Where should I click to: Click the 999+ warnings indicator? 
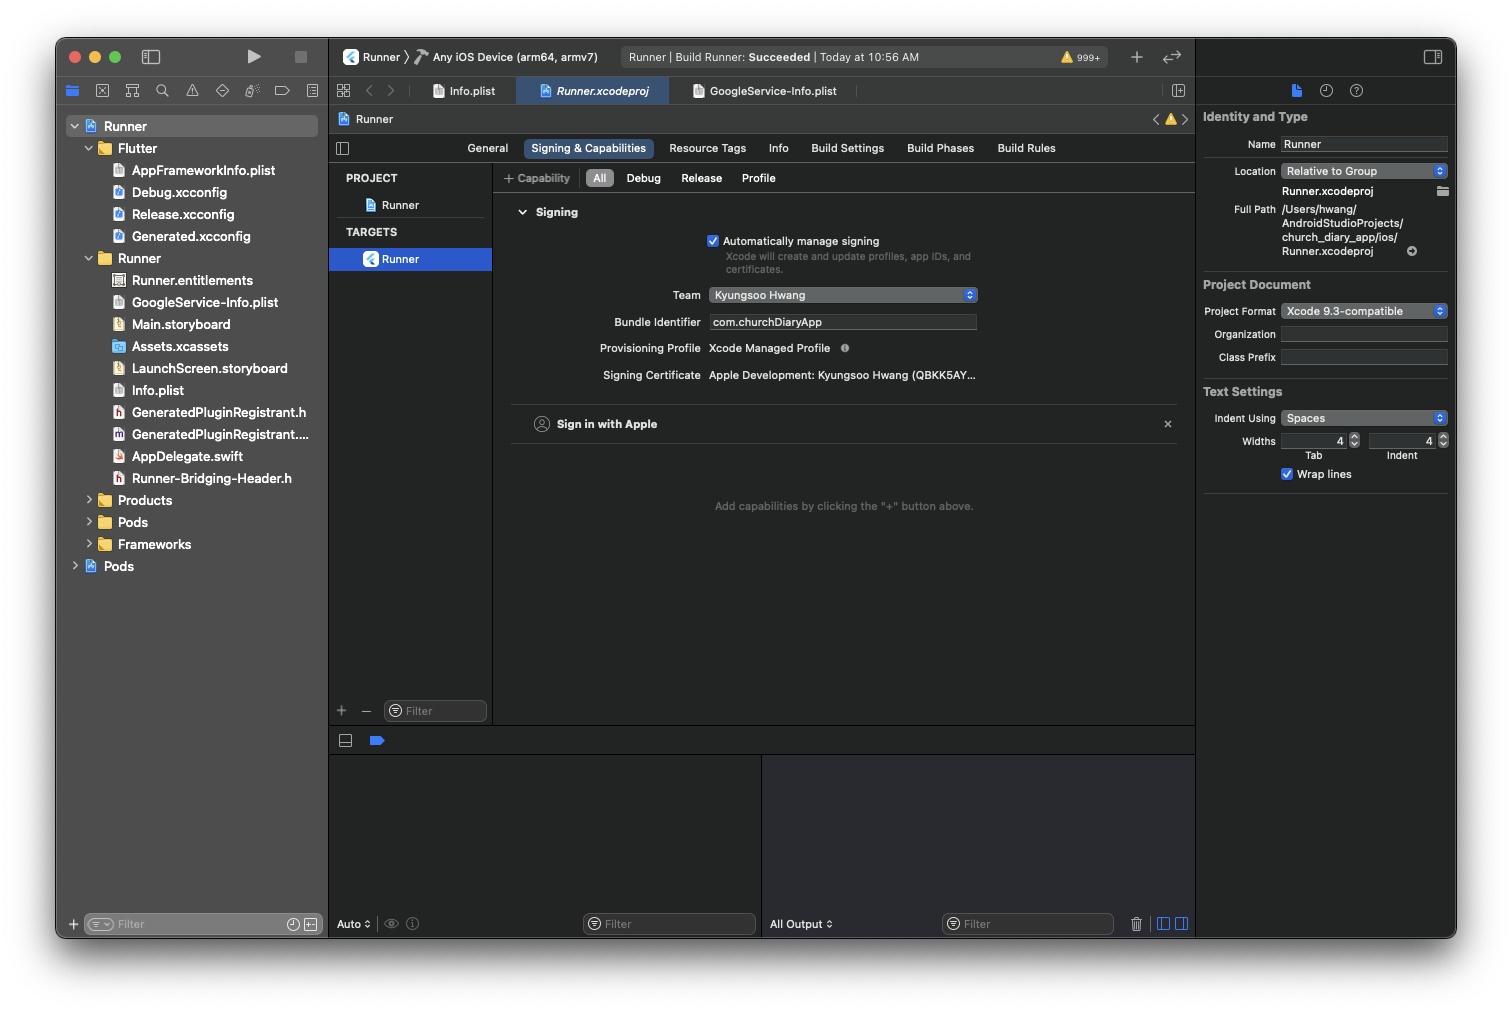[x=1081, y=58]
